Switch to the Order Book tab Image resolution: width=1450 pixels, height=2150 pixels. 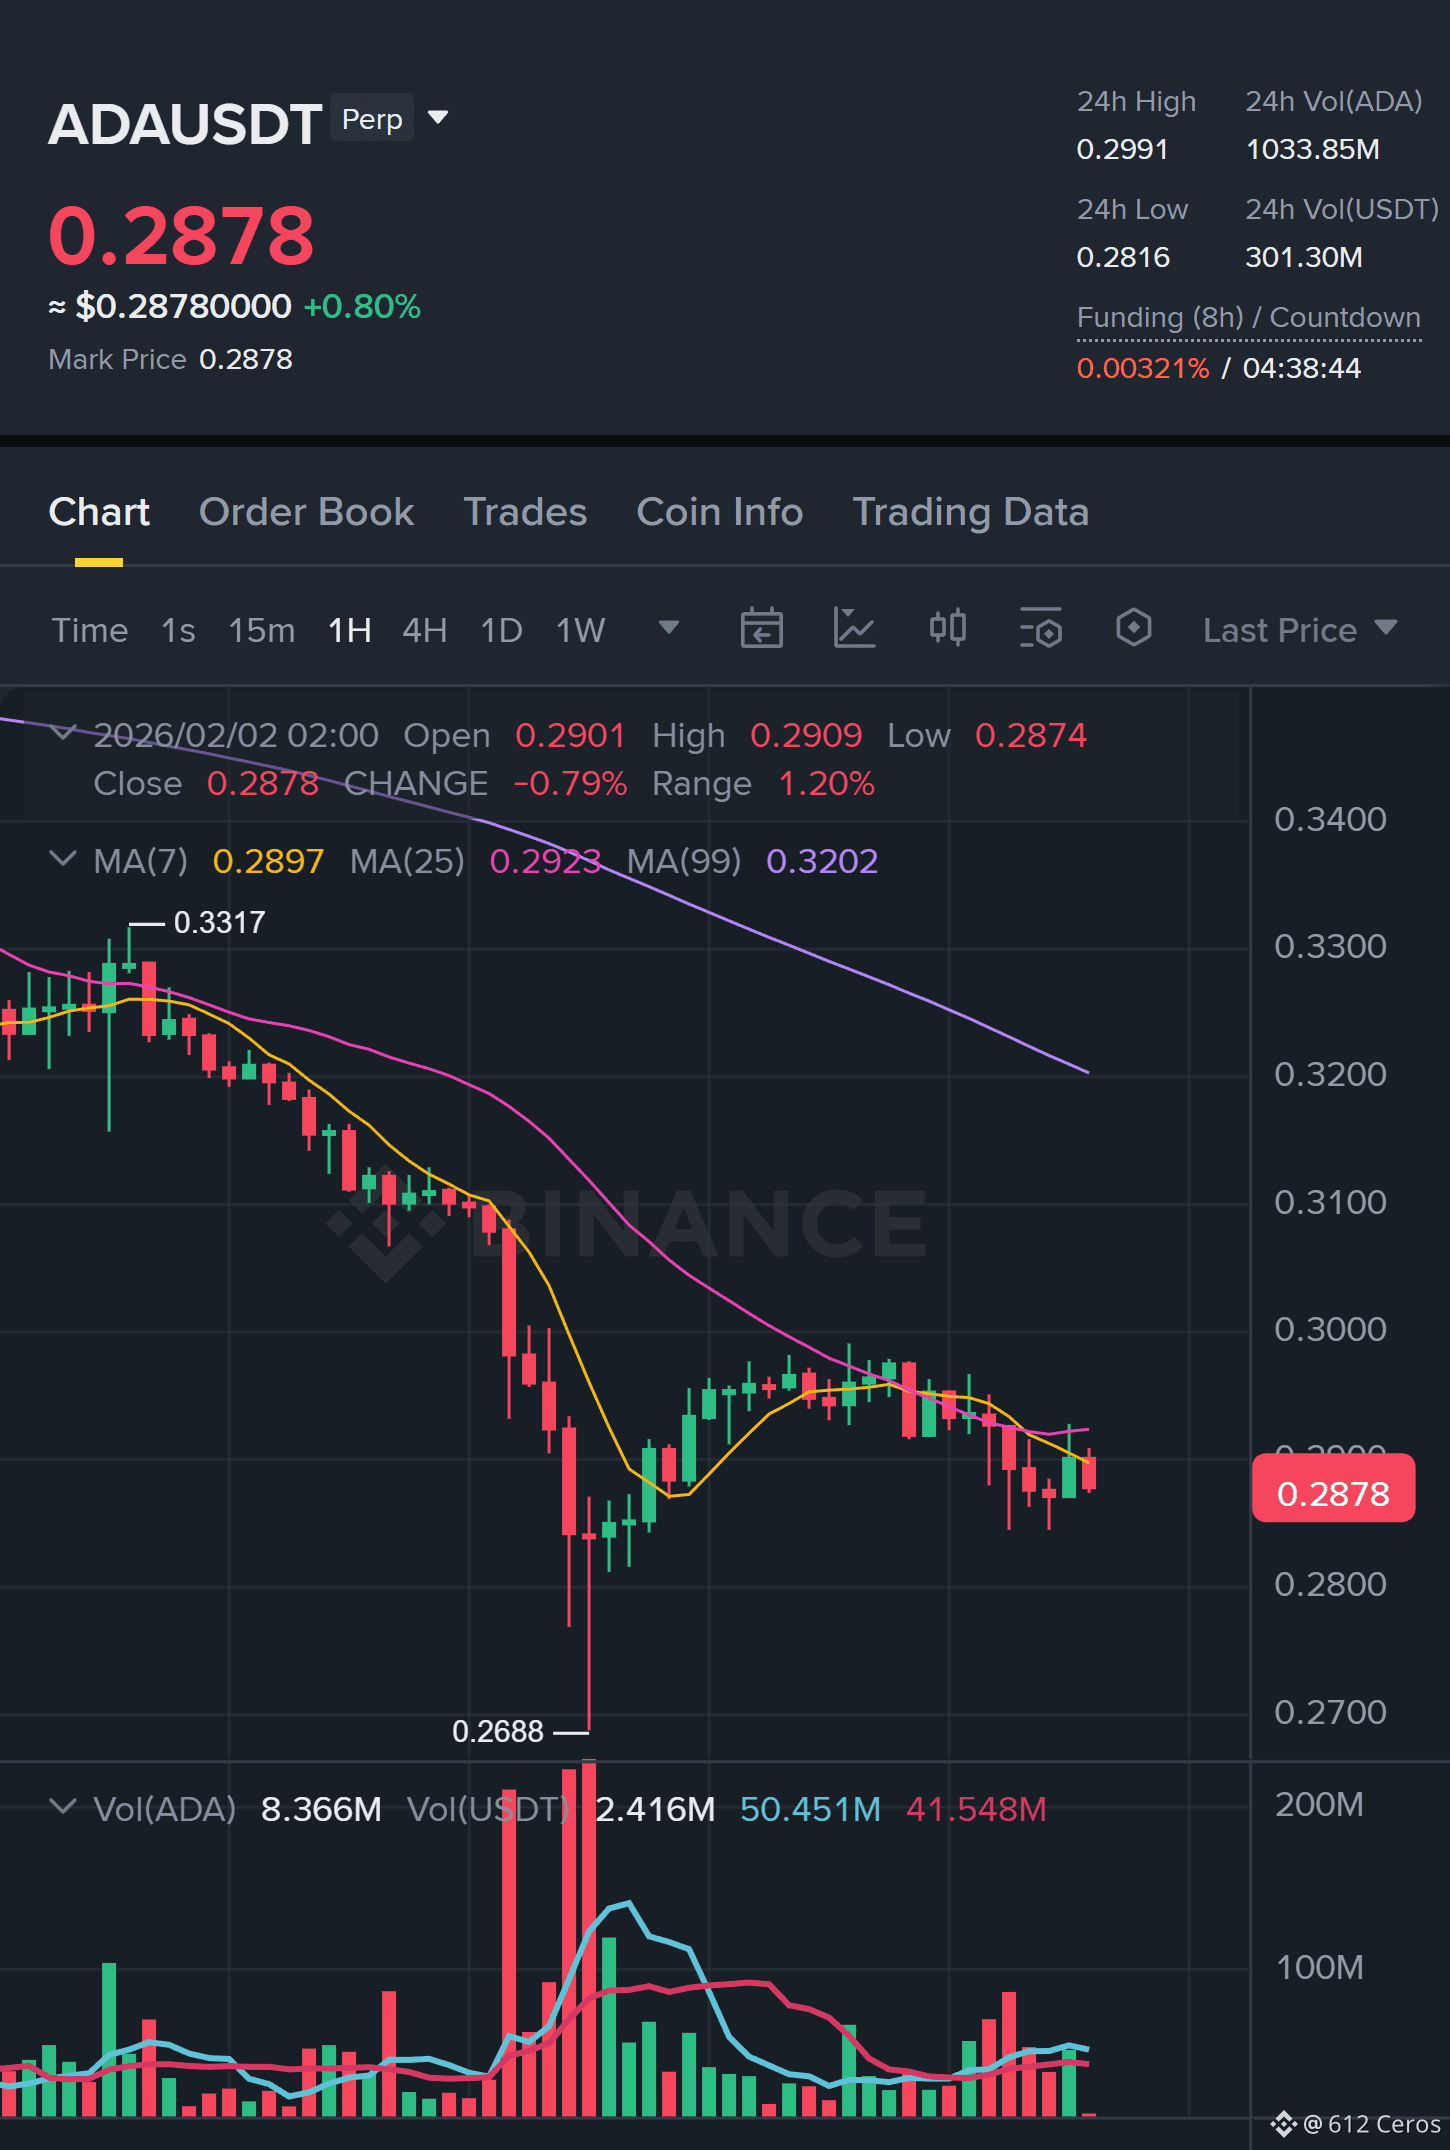click(x=306, y=512)
